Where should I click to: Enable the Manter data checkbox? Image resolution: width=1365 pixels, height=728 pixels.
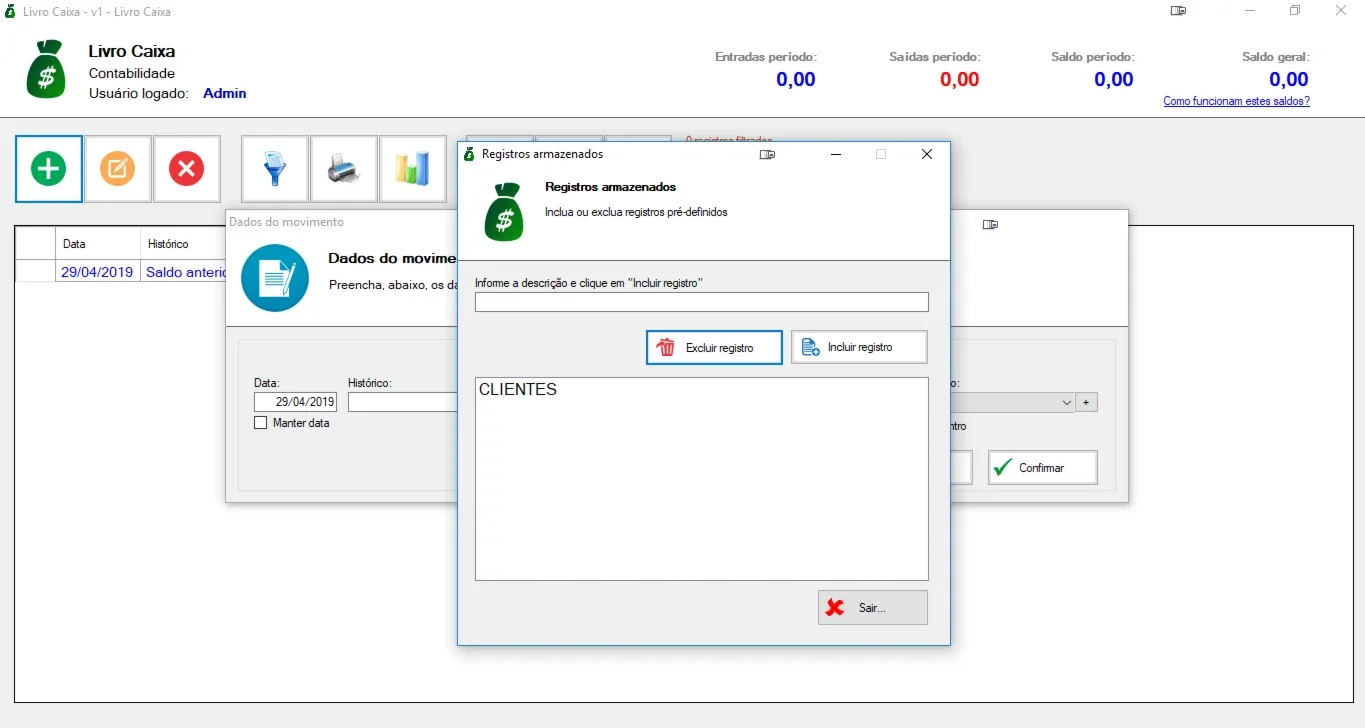pos(261,423)
